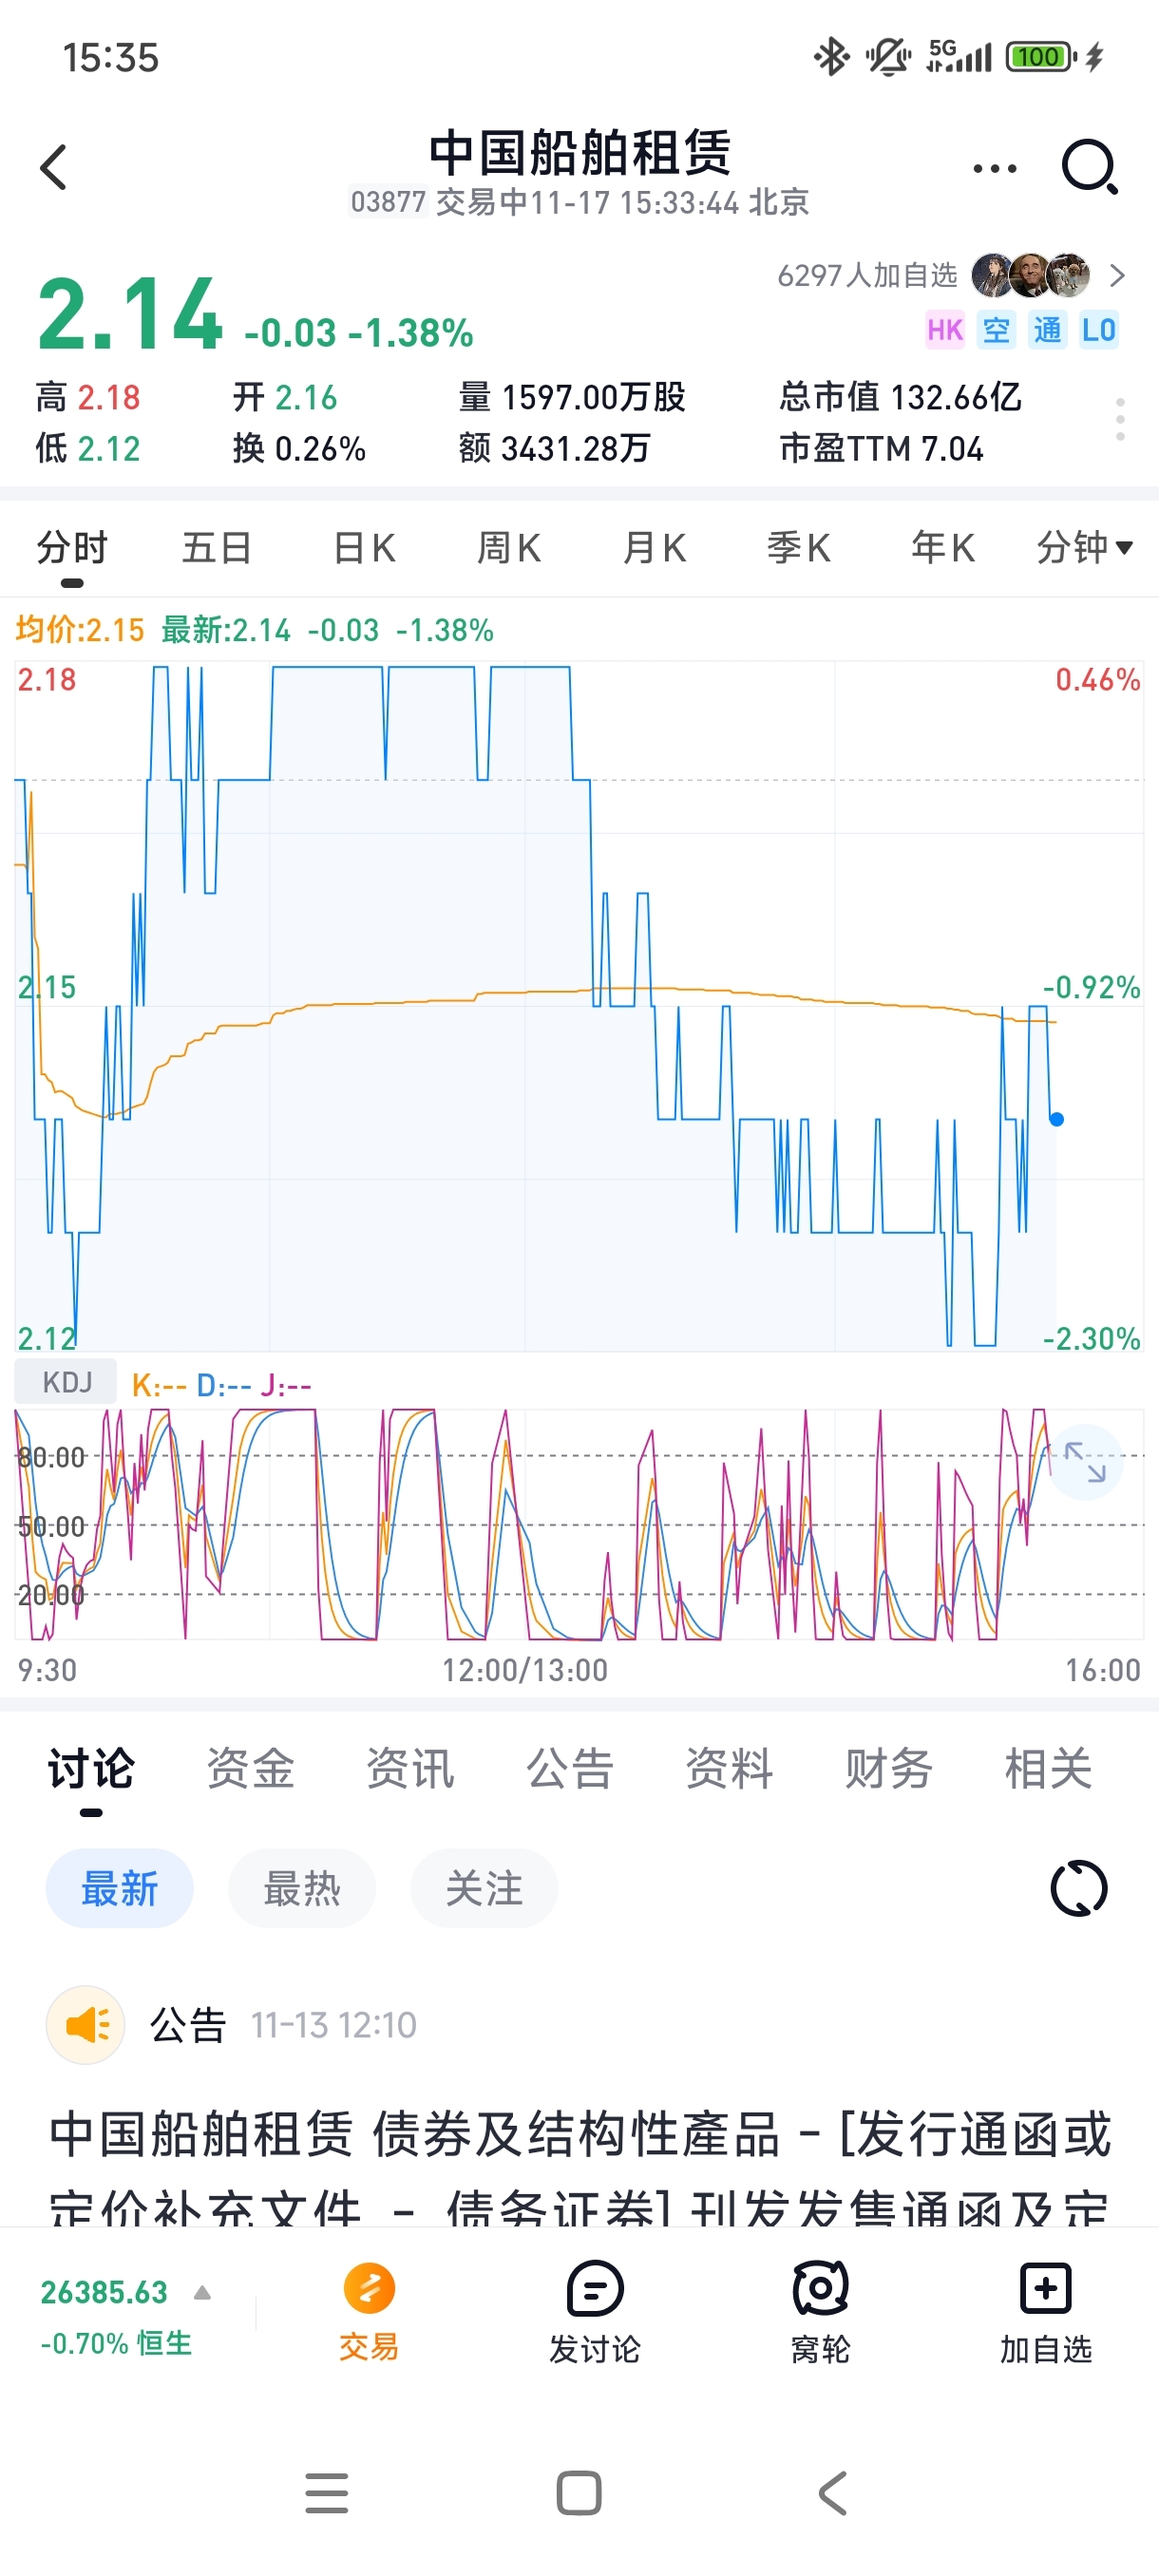Switch to the 最热 filter chip

301,1888
